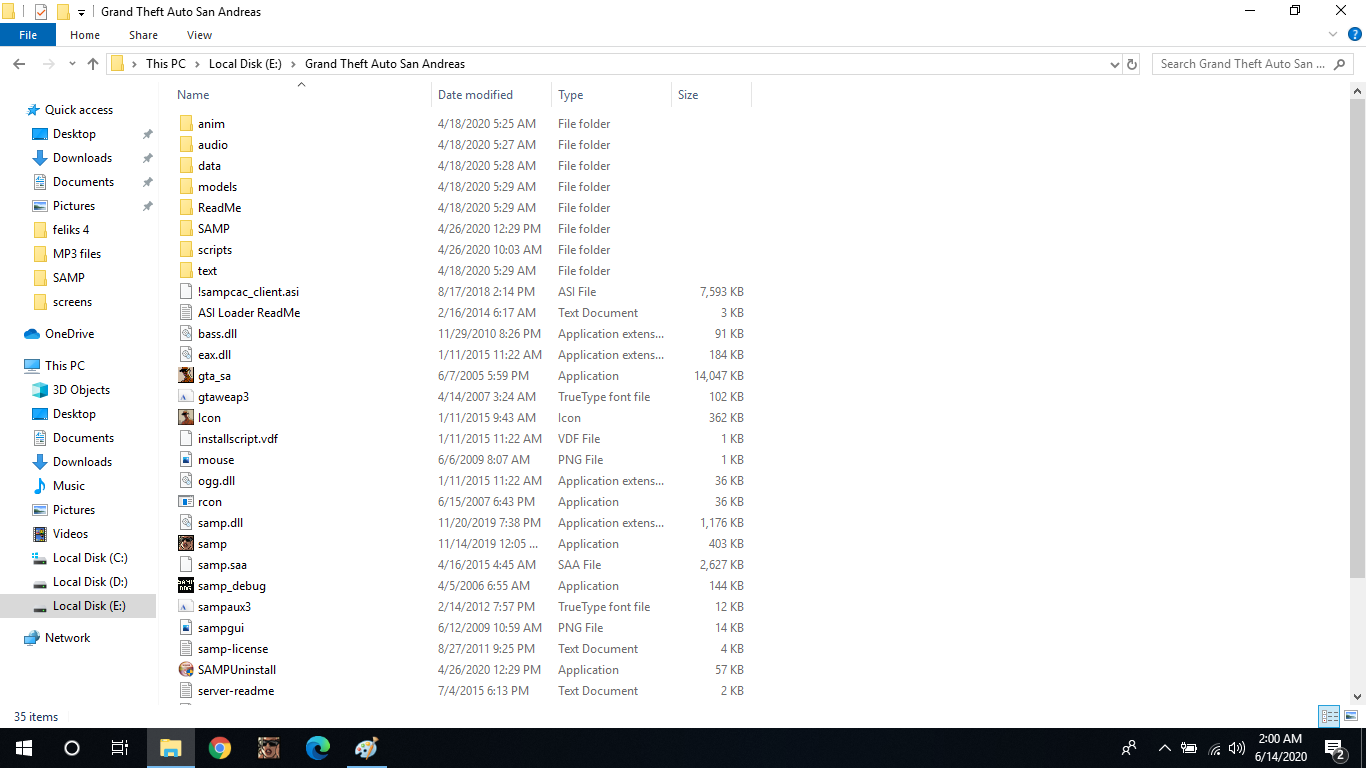Click the anim folder icon
Viewport: 1366px width, 768px height.
tap(186, 124)
